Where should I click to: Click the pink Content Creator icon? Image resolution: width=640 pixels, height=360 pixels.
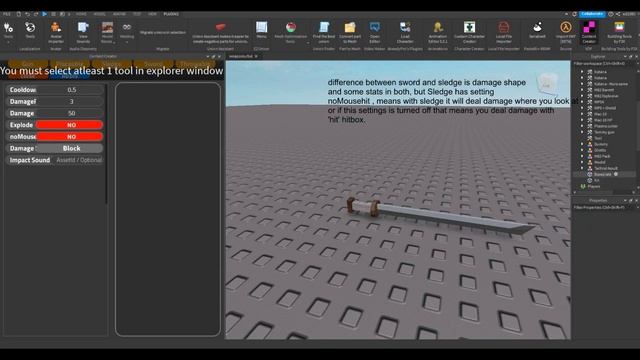tap(589, 27)
